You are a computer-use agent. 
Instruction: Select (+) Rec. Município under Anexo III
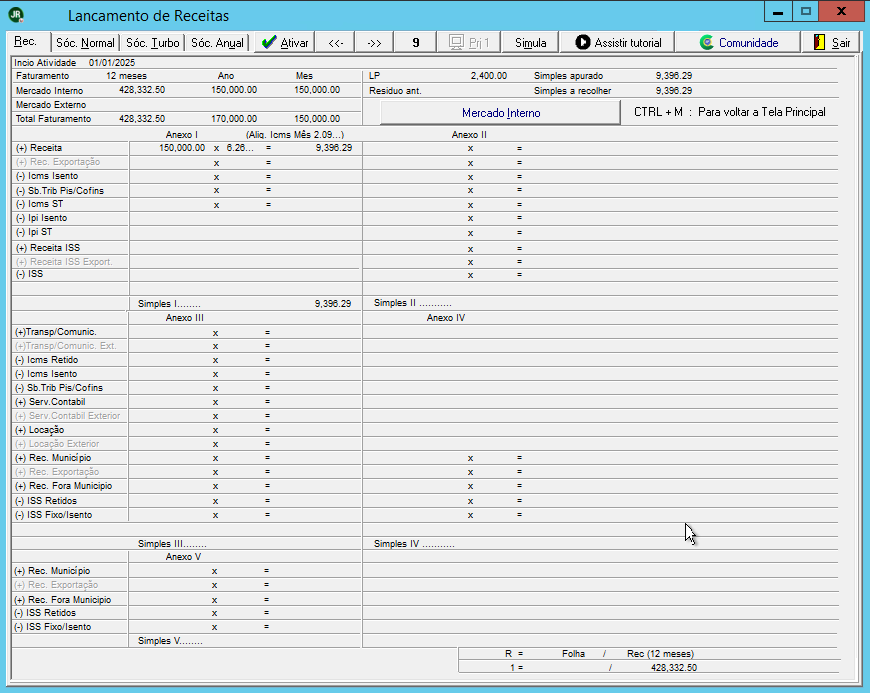[53, 458]
